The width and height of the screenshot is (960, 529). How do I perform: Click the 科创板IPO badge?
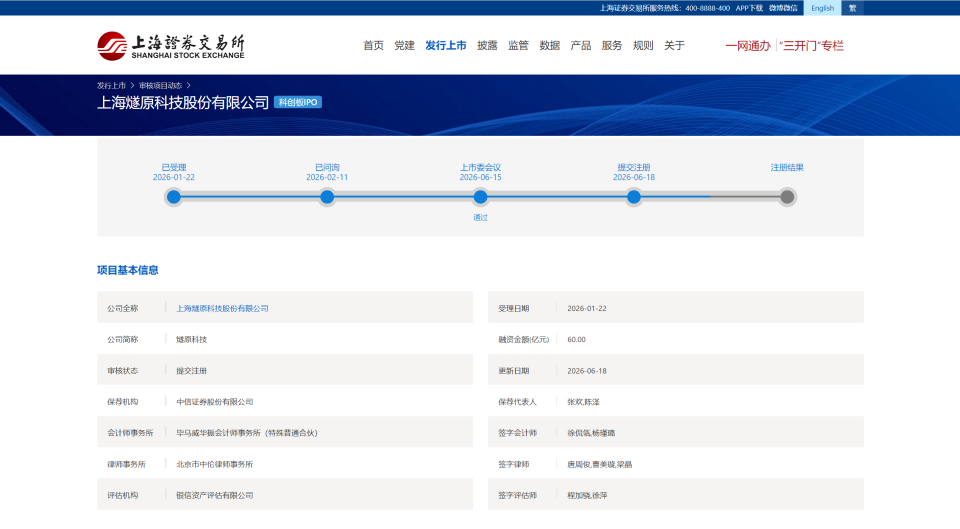coord(298,102)
